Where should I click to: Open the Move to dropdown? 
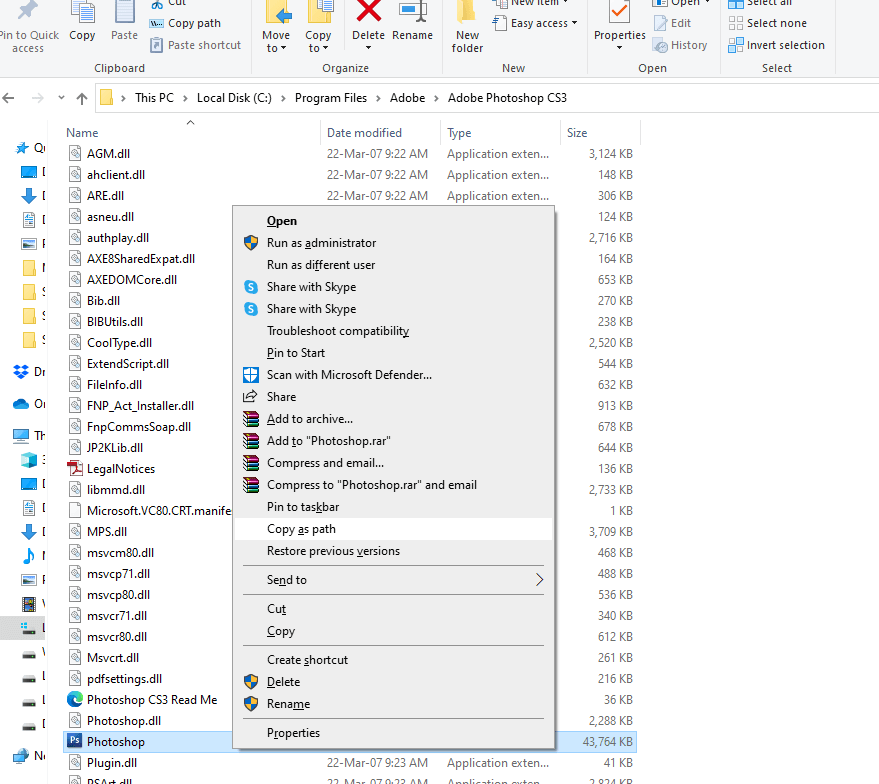pos(276,42)
